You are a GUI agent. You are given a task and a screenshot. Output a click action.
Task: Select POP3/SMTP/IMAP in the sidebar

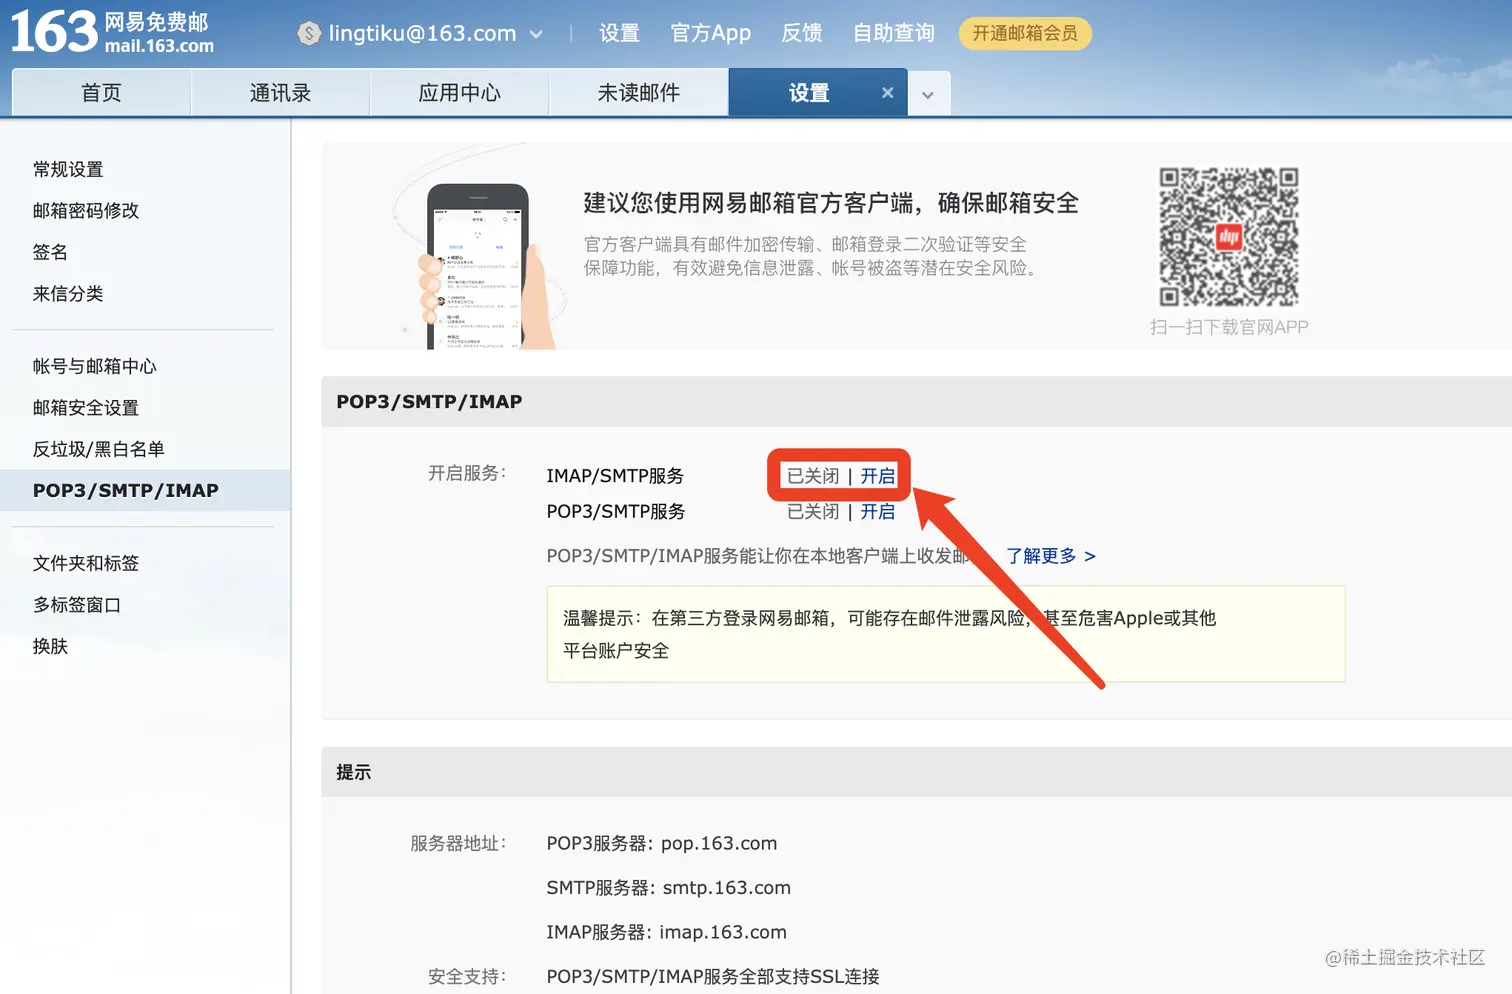pyautogui.click(x=145, y=490)
